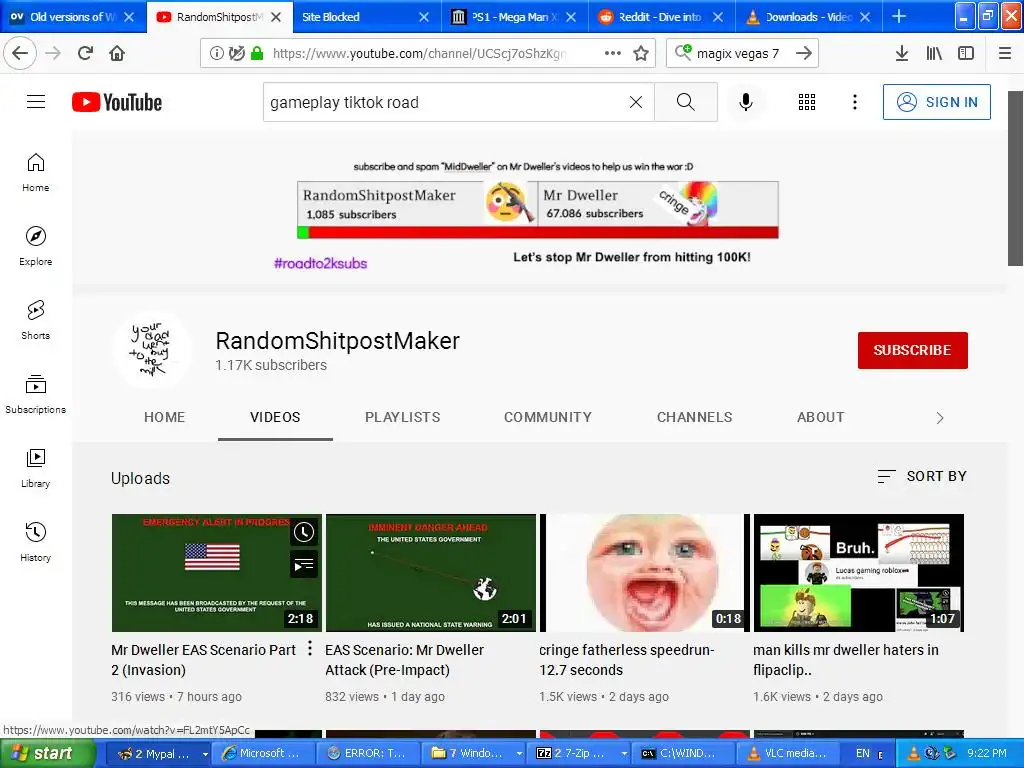The image size is (1024, 768).
Task: Open the COMMUNITY tab
Action: click(548, 417)
